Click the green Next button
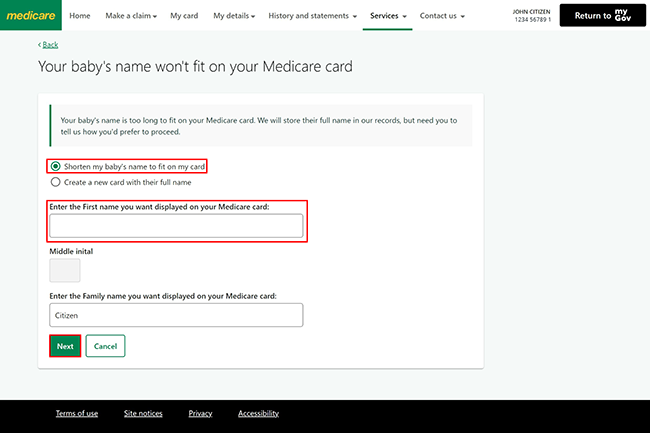This screenshot has height=433, width=650. pyautogui.click(x=65, y=346)
